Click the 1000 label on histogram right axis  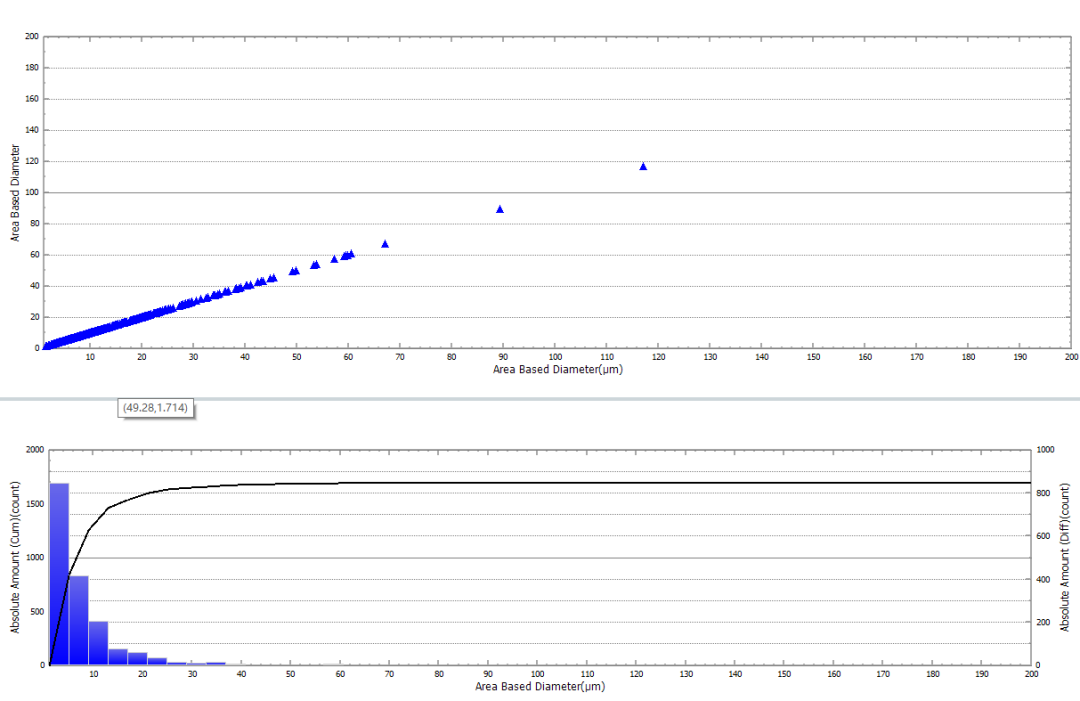click(x=1048, y=451)
